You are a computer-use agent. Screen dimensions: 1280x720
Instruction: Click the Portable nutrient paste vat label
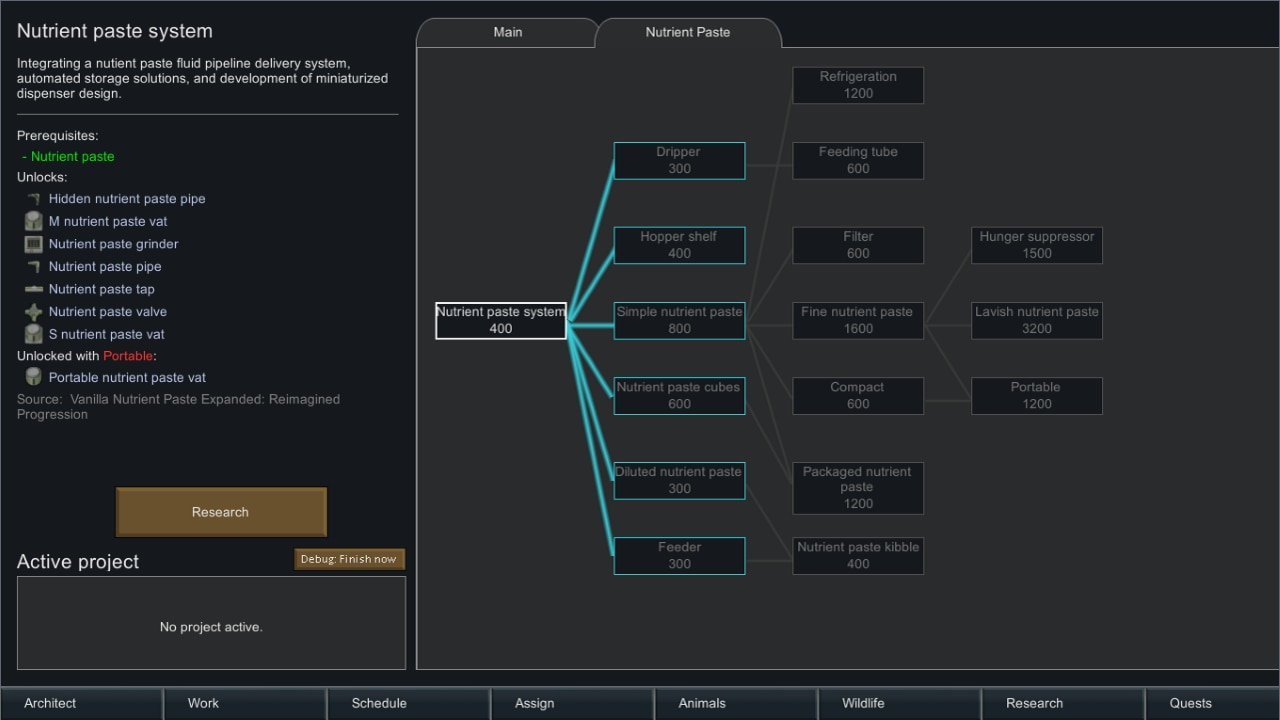[128, 378]
